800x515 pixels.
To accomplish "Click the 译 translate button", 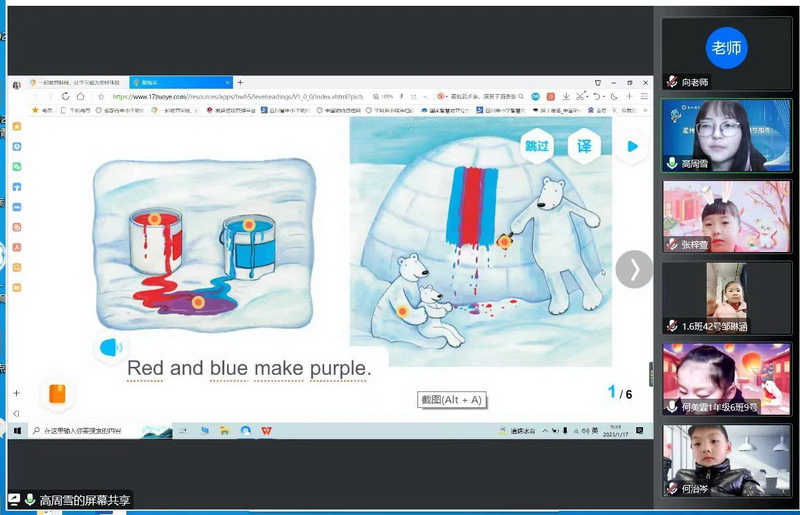I will (x=585, y=146).
